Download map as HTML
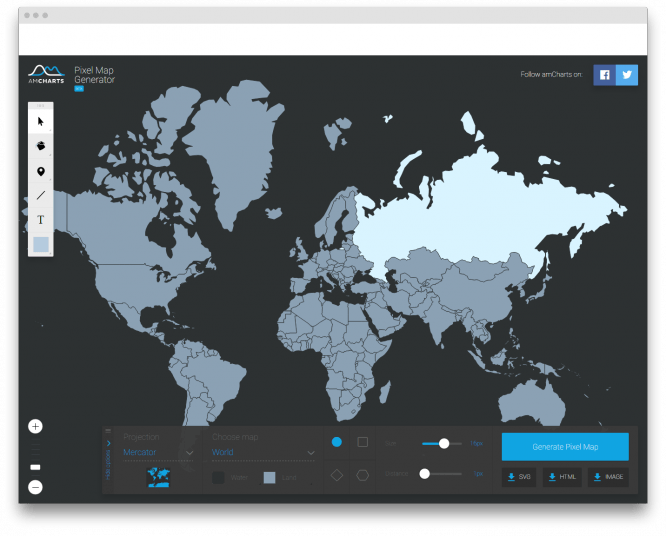666x536 pixels. (562, 477)
